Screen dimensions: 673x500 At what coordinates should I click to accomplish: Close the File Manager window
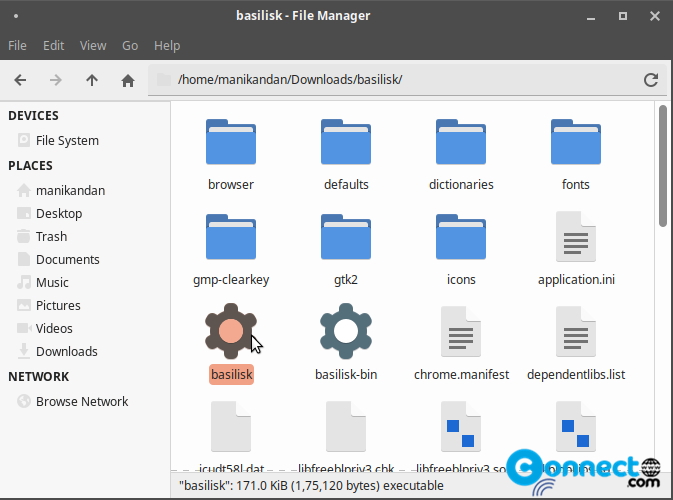pyautogui.click(x=655, y=16)
